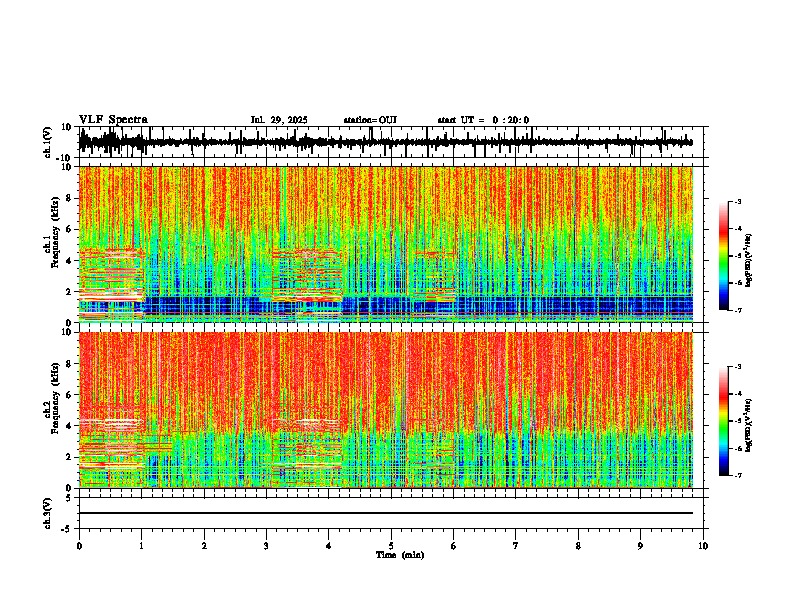
Task: Click time axis tick label "5"
Action: point(391,546)
